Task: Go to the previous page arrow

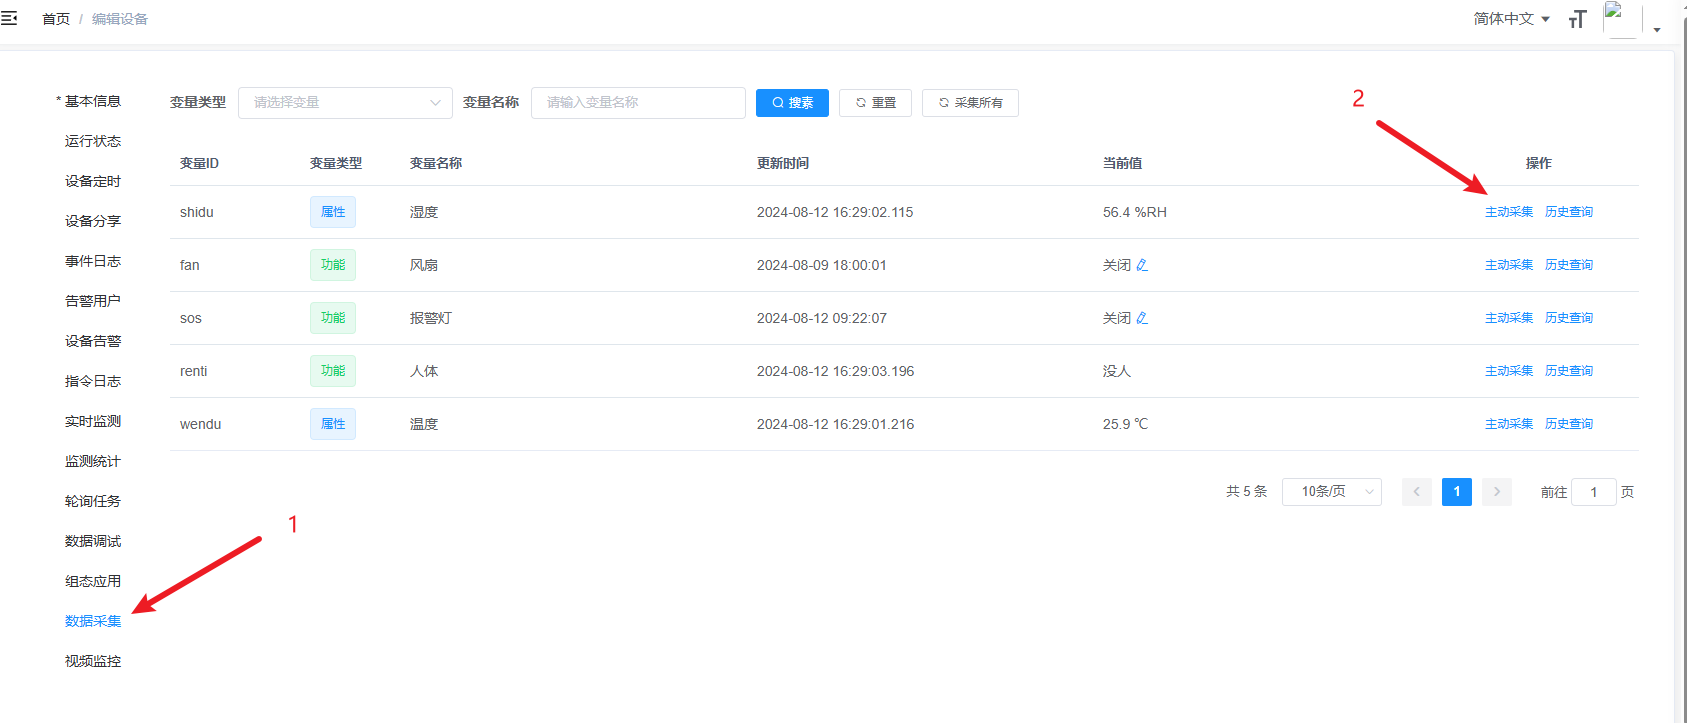Action: tap(1416, 492)
